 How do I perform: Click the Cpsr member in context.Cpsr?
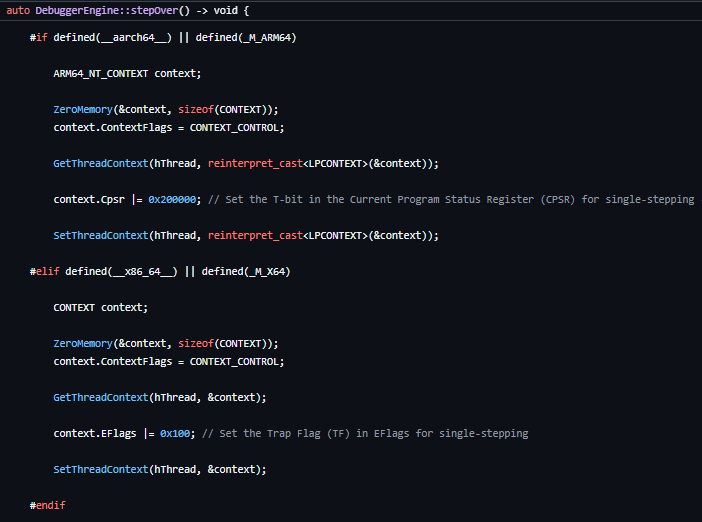[x=112, y=199]
